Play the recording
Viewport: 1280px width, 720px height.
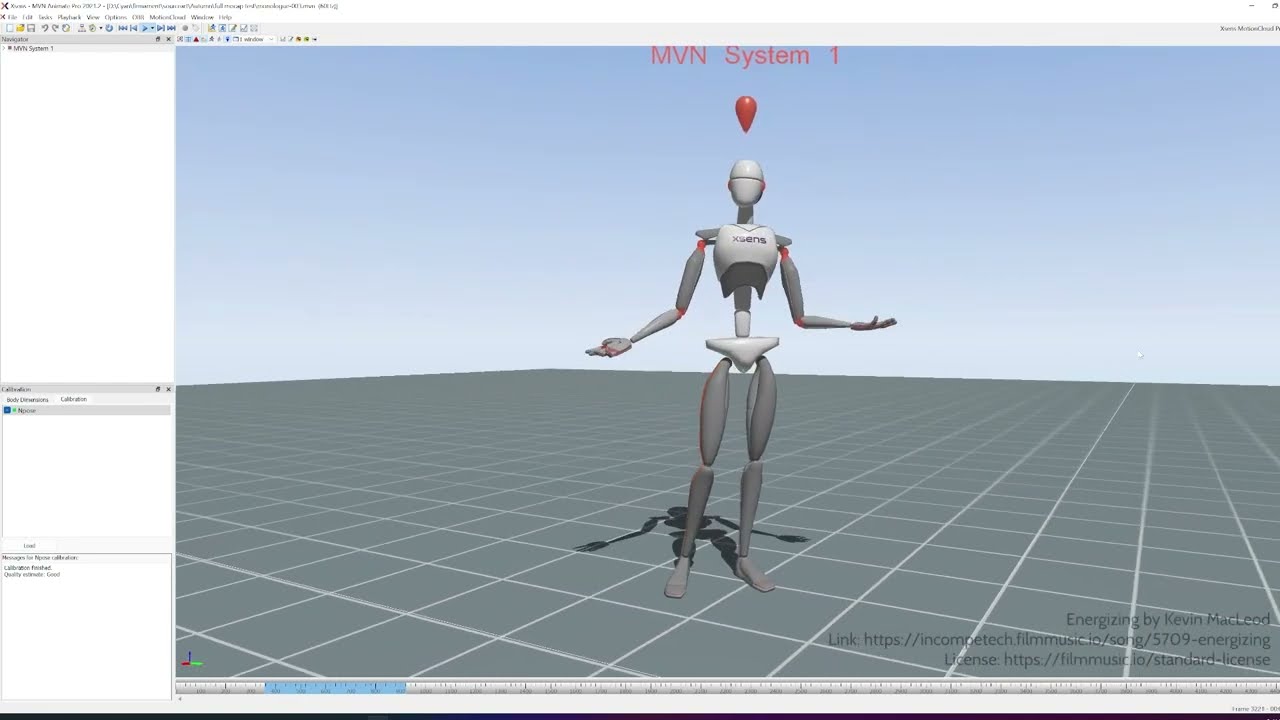(x=145, y=28)
